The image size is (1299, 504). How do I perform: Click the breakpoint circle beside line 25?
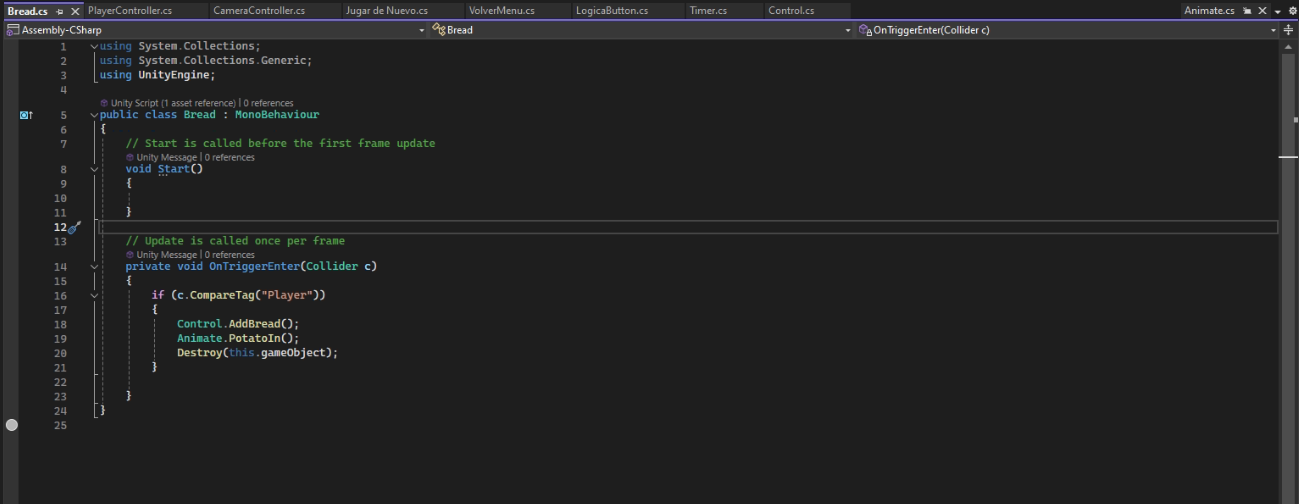click(x=12, y=425)
